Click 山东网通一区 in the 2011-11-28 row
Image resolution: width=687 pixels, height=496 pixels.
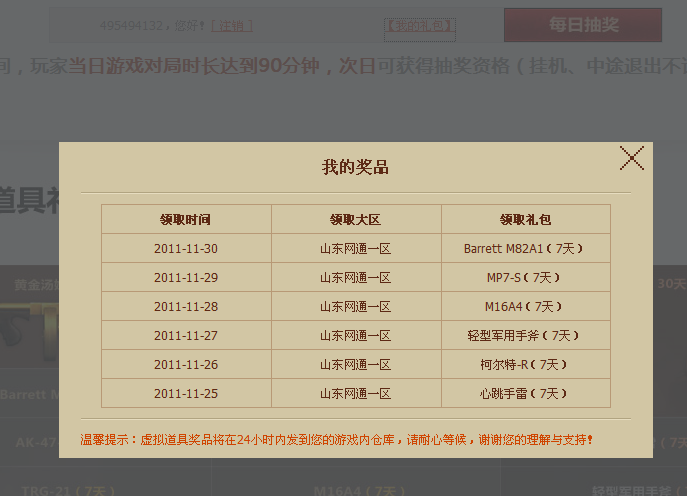pos(355,306)
